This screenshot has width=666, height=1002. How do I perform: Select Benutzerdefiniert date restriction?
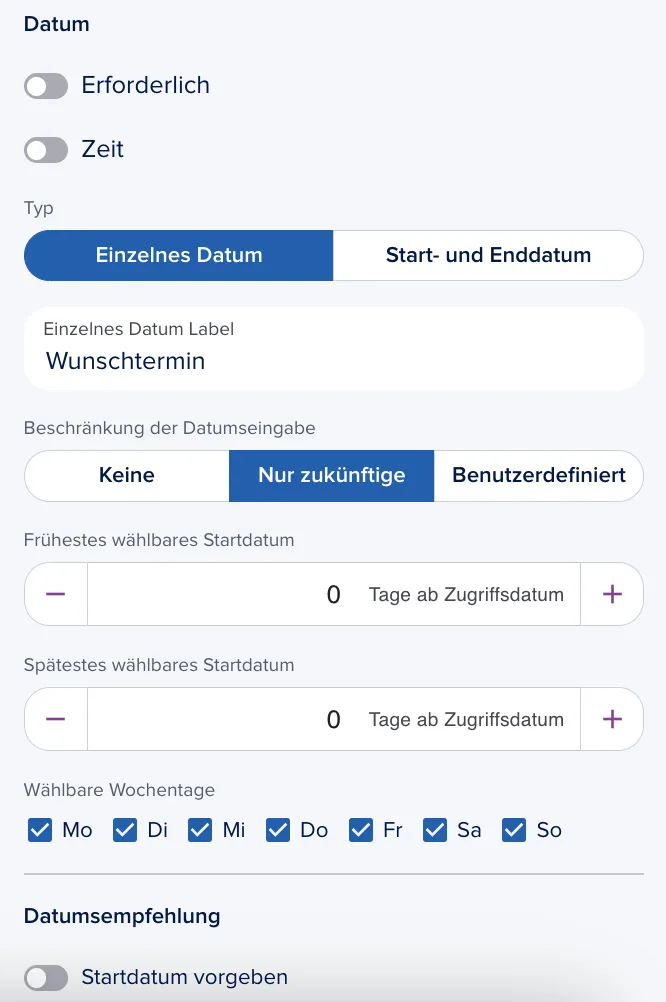pyautogui.click(x=539, y=475)
